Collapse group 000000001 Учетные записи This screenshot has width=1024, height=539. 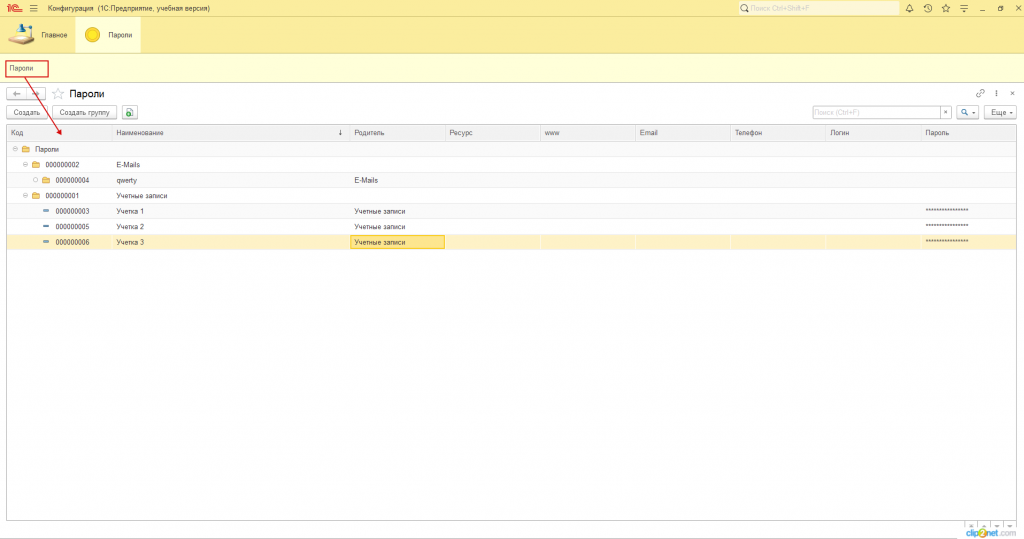pos(25,195)
